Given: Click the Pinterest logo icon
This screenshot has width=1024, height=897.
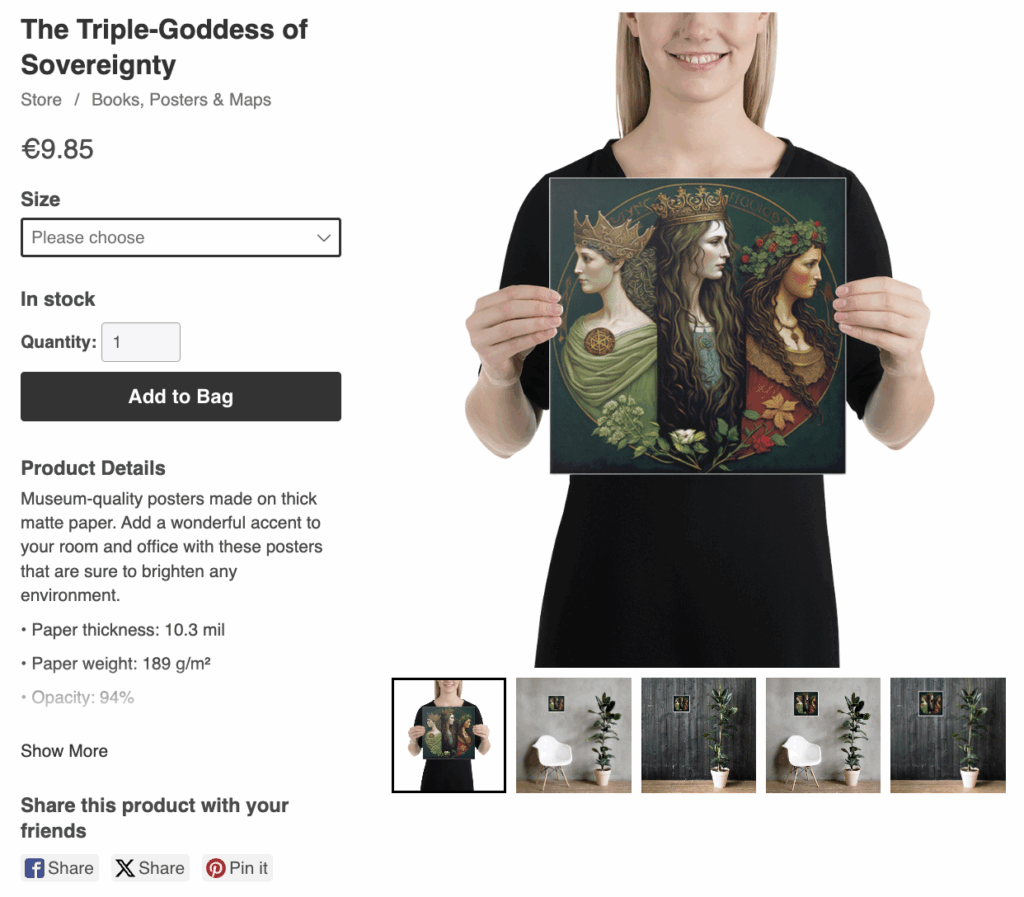Looking at the screenshot, I should [x=216, y=868].
